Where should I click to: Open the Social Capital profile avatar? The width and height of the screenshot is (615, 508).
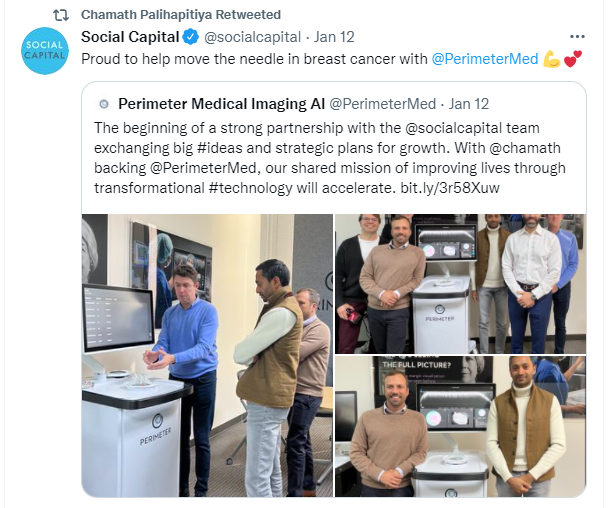coord(45,51)
